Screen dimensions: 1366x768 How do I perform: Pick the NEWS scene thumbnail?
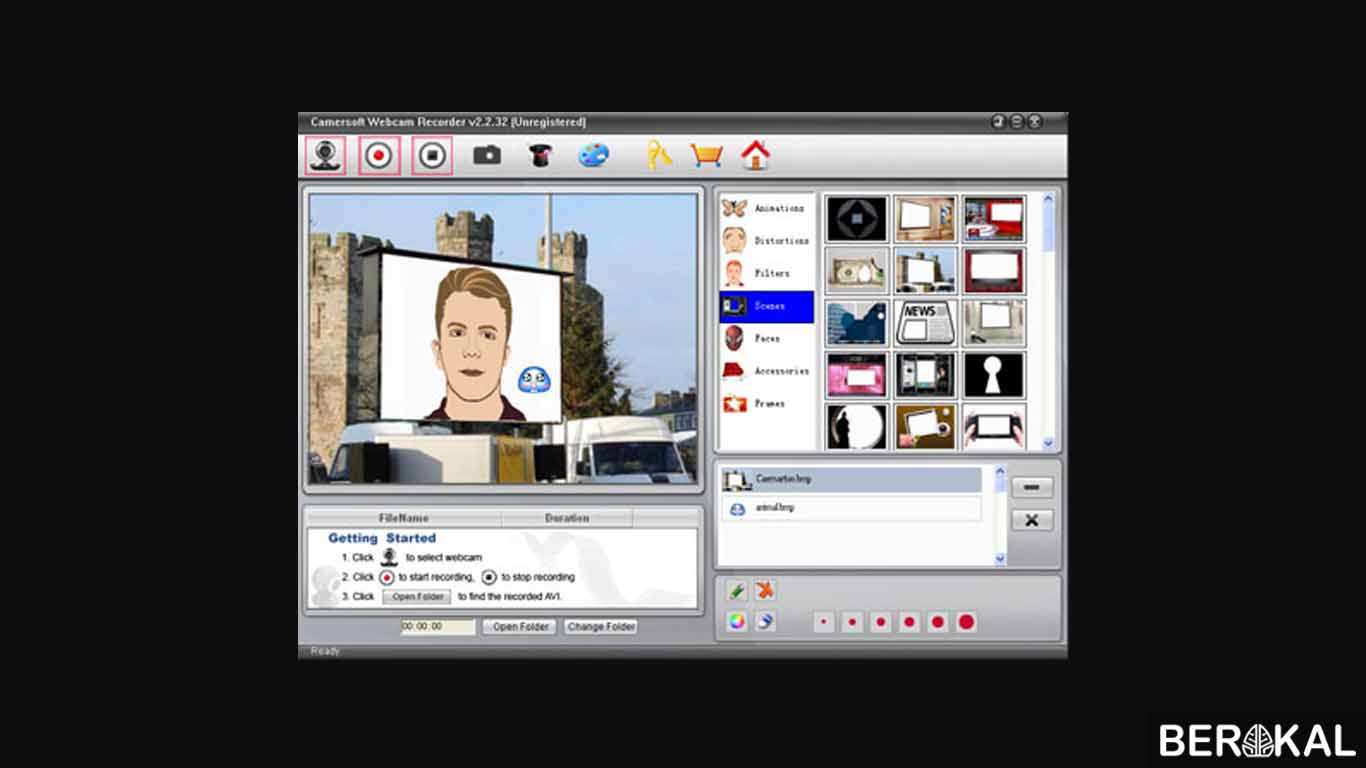pos(925,323)
